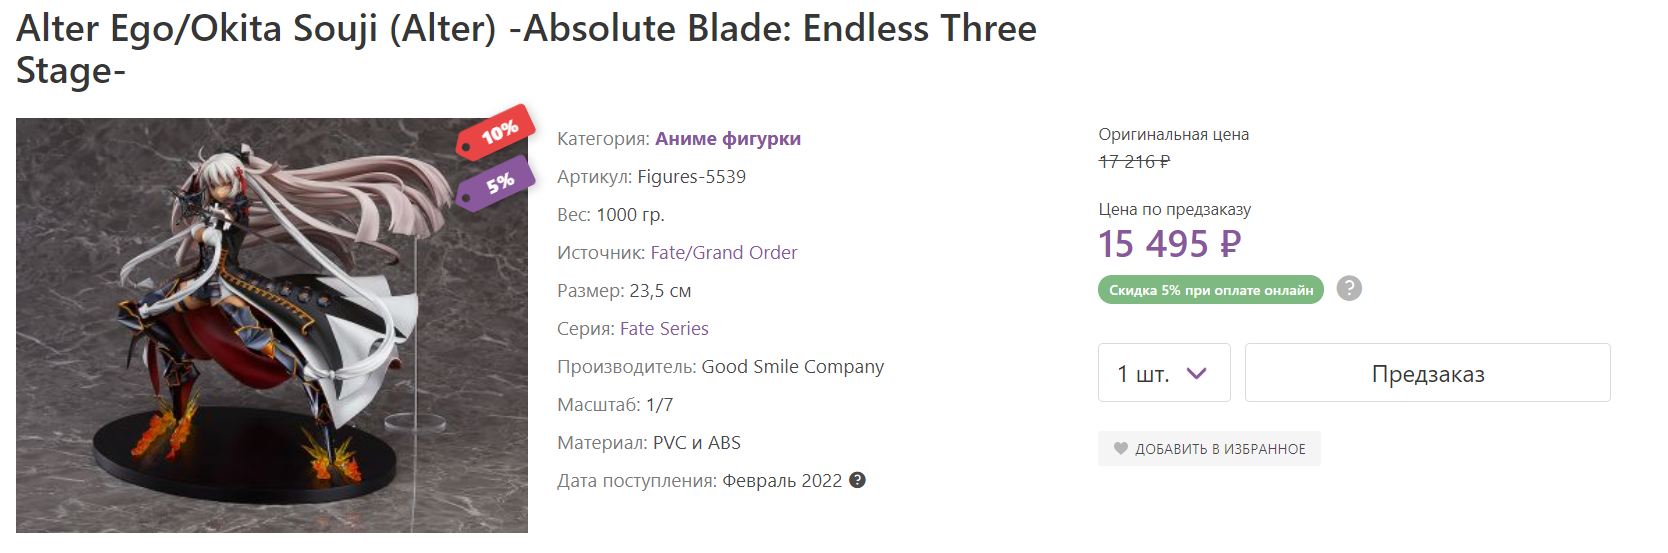The height and width of the screenshot is (553, 1668).
Task: Click the green "Скидка 5% при оплате онлайн" badge
Action: (1210, 290)
